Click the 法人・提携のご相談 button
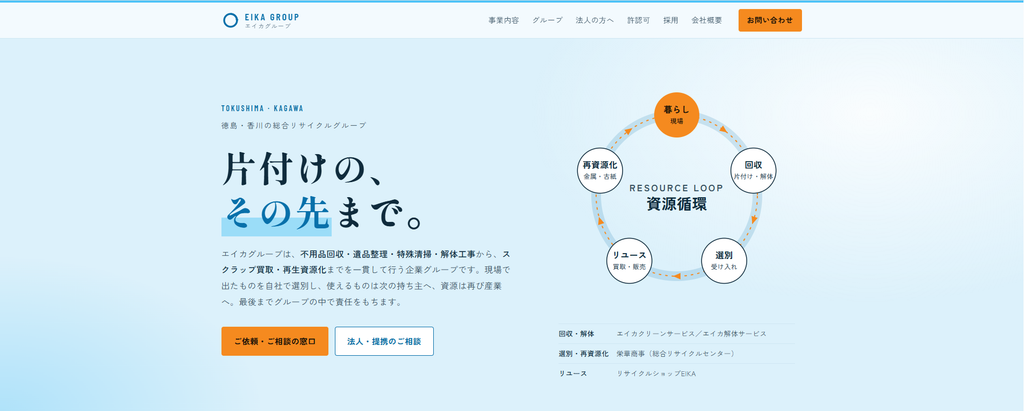Image resolution: width=1024 pixels, height=411 pixels. pyautogui.click(x=384, y=341)
